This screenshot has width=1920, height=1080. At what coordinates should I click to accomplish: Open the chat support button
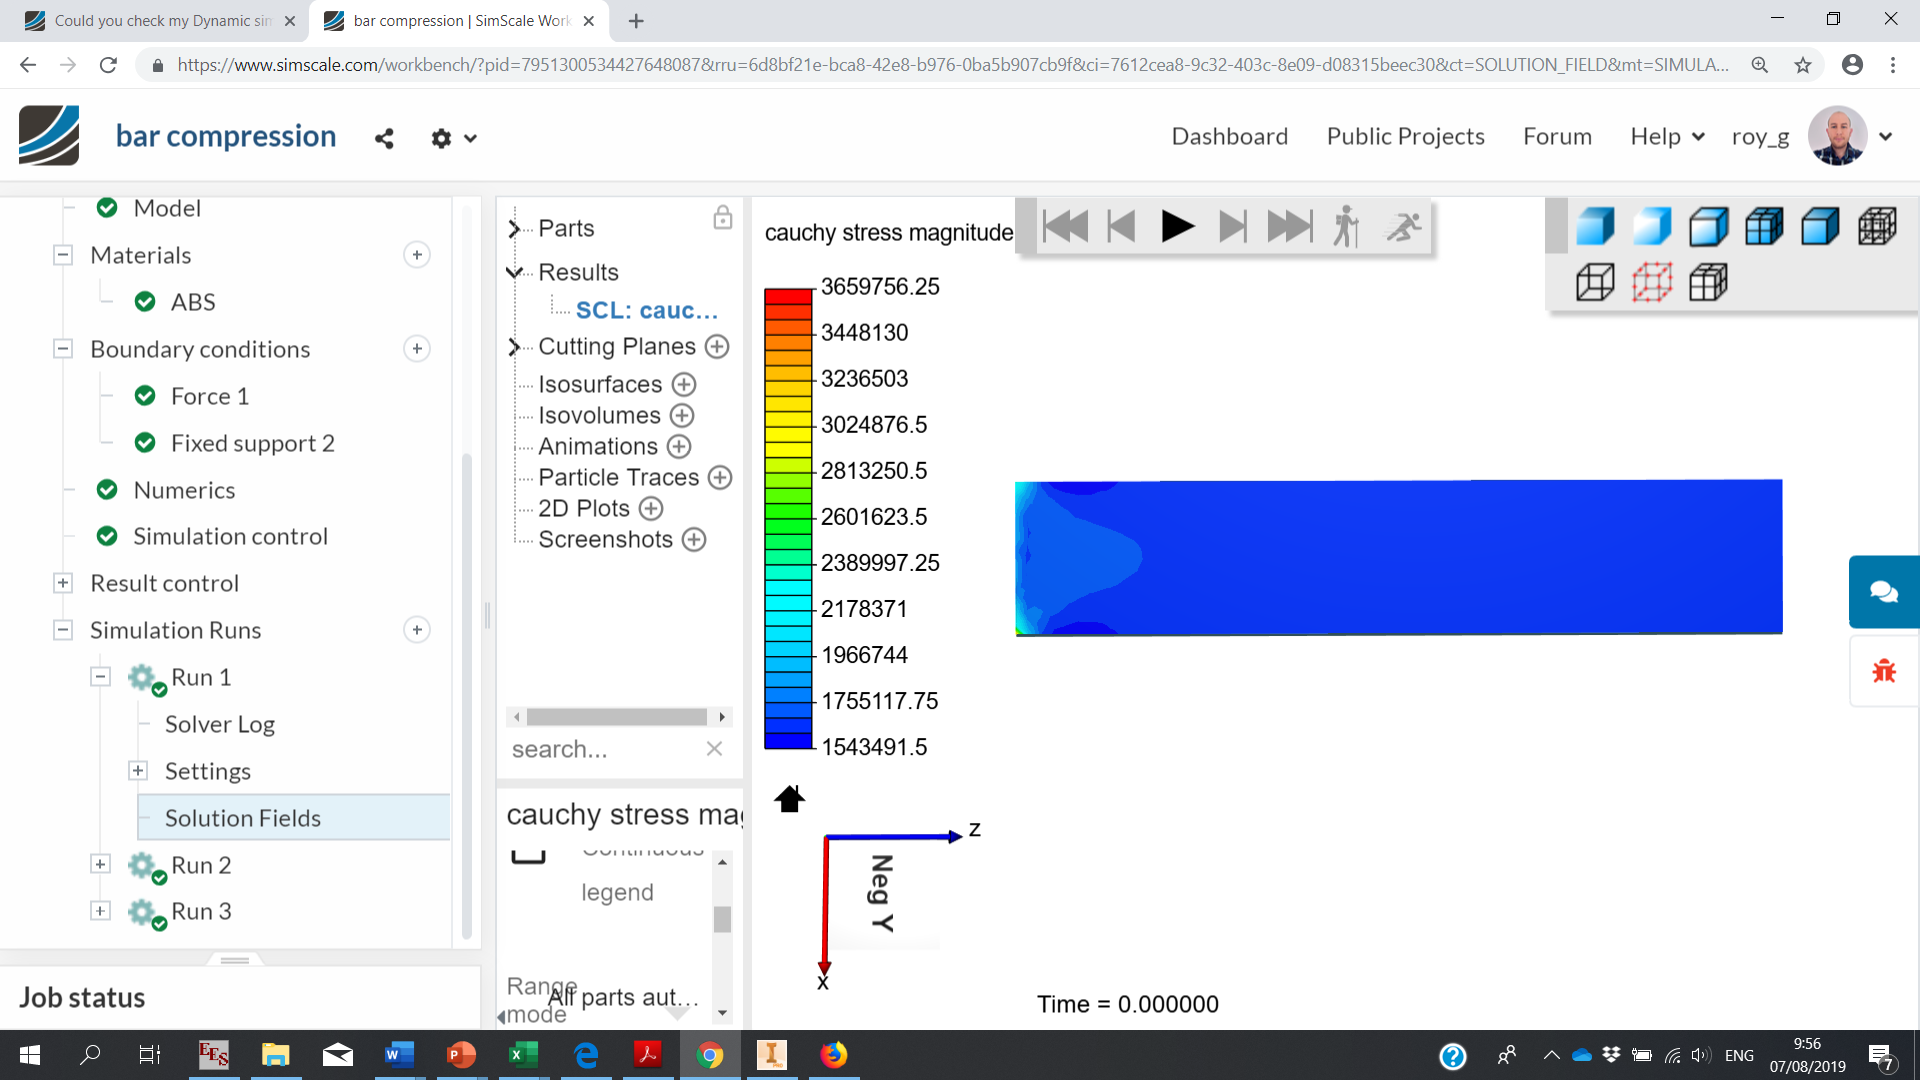(x=1883, y=592)
